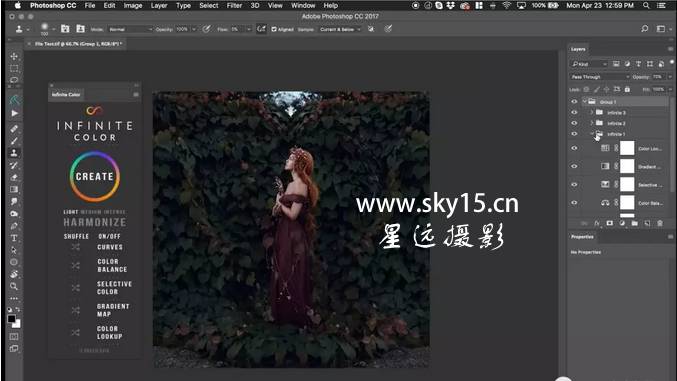The image size is (677, 381).
Task: Hide the Infinite 3 group
Action: [574, 112]
